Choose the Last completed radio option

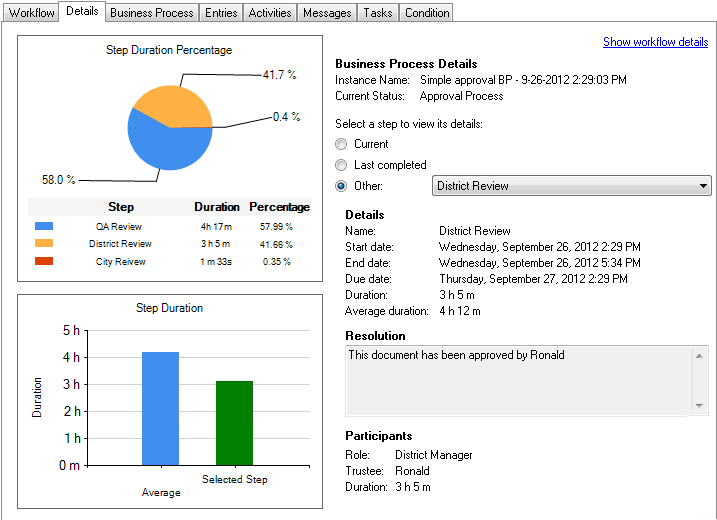pyautogui.click(x=342, y=165)
